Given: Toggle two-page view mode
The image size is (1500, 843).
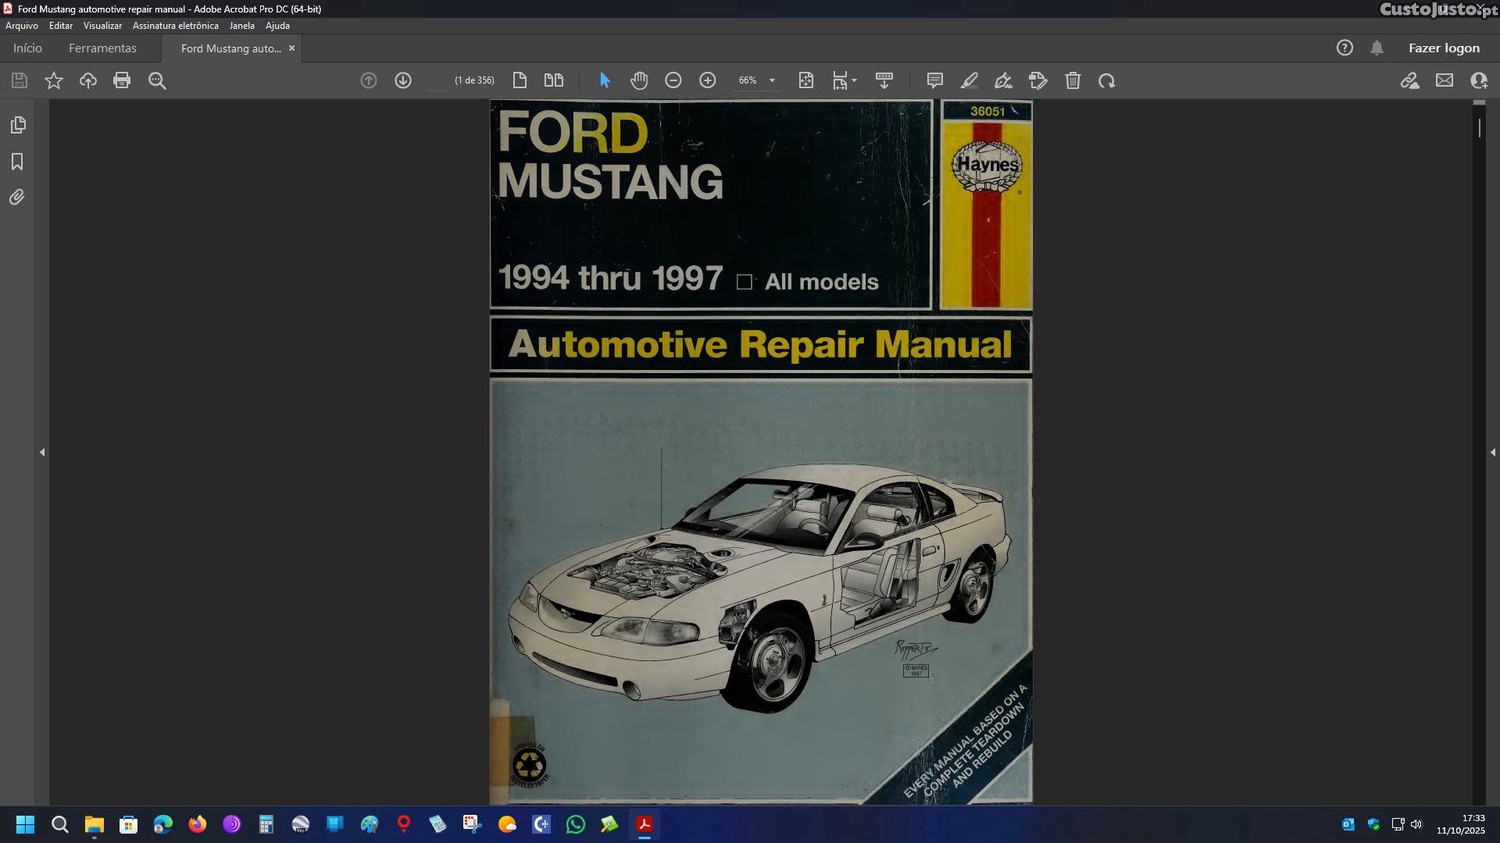Looking at the screenshot, I should point(554,81).
